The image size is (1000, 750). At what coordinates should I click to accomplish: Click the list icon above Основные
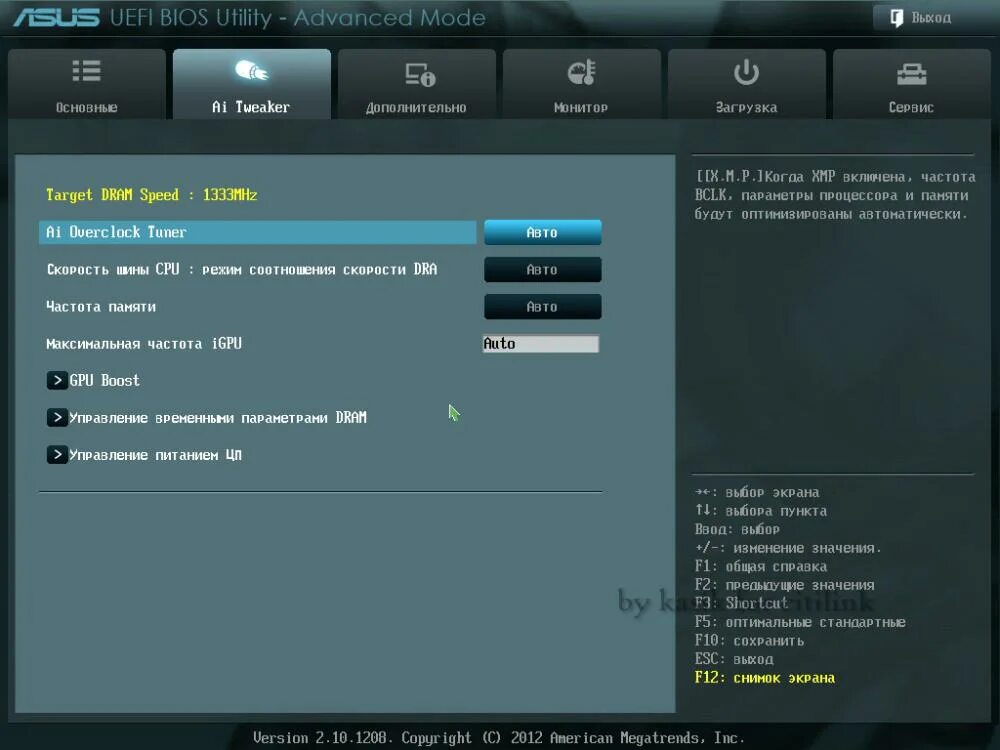(x=86, y=71)
